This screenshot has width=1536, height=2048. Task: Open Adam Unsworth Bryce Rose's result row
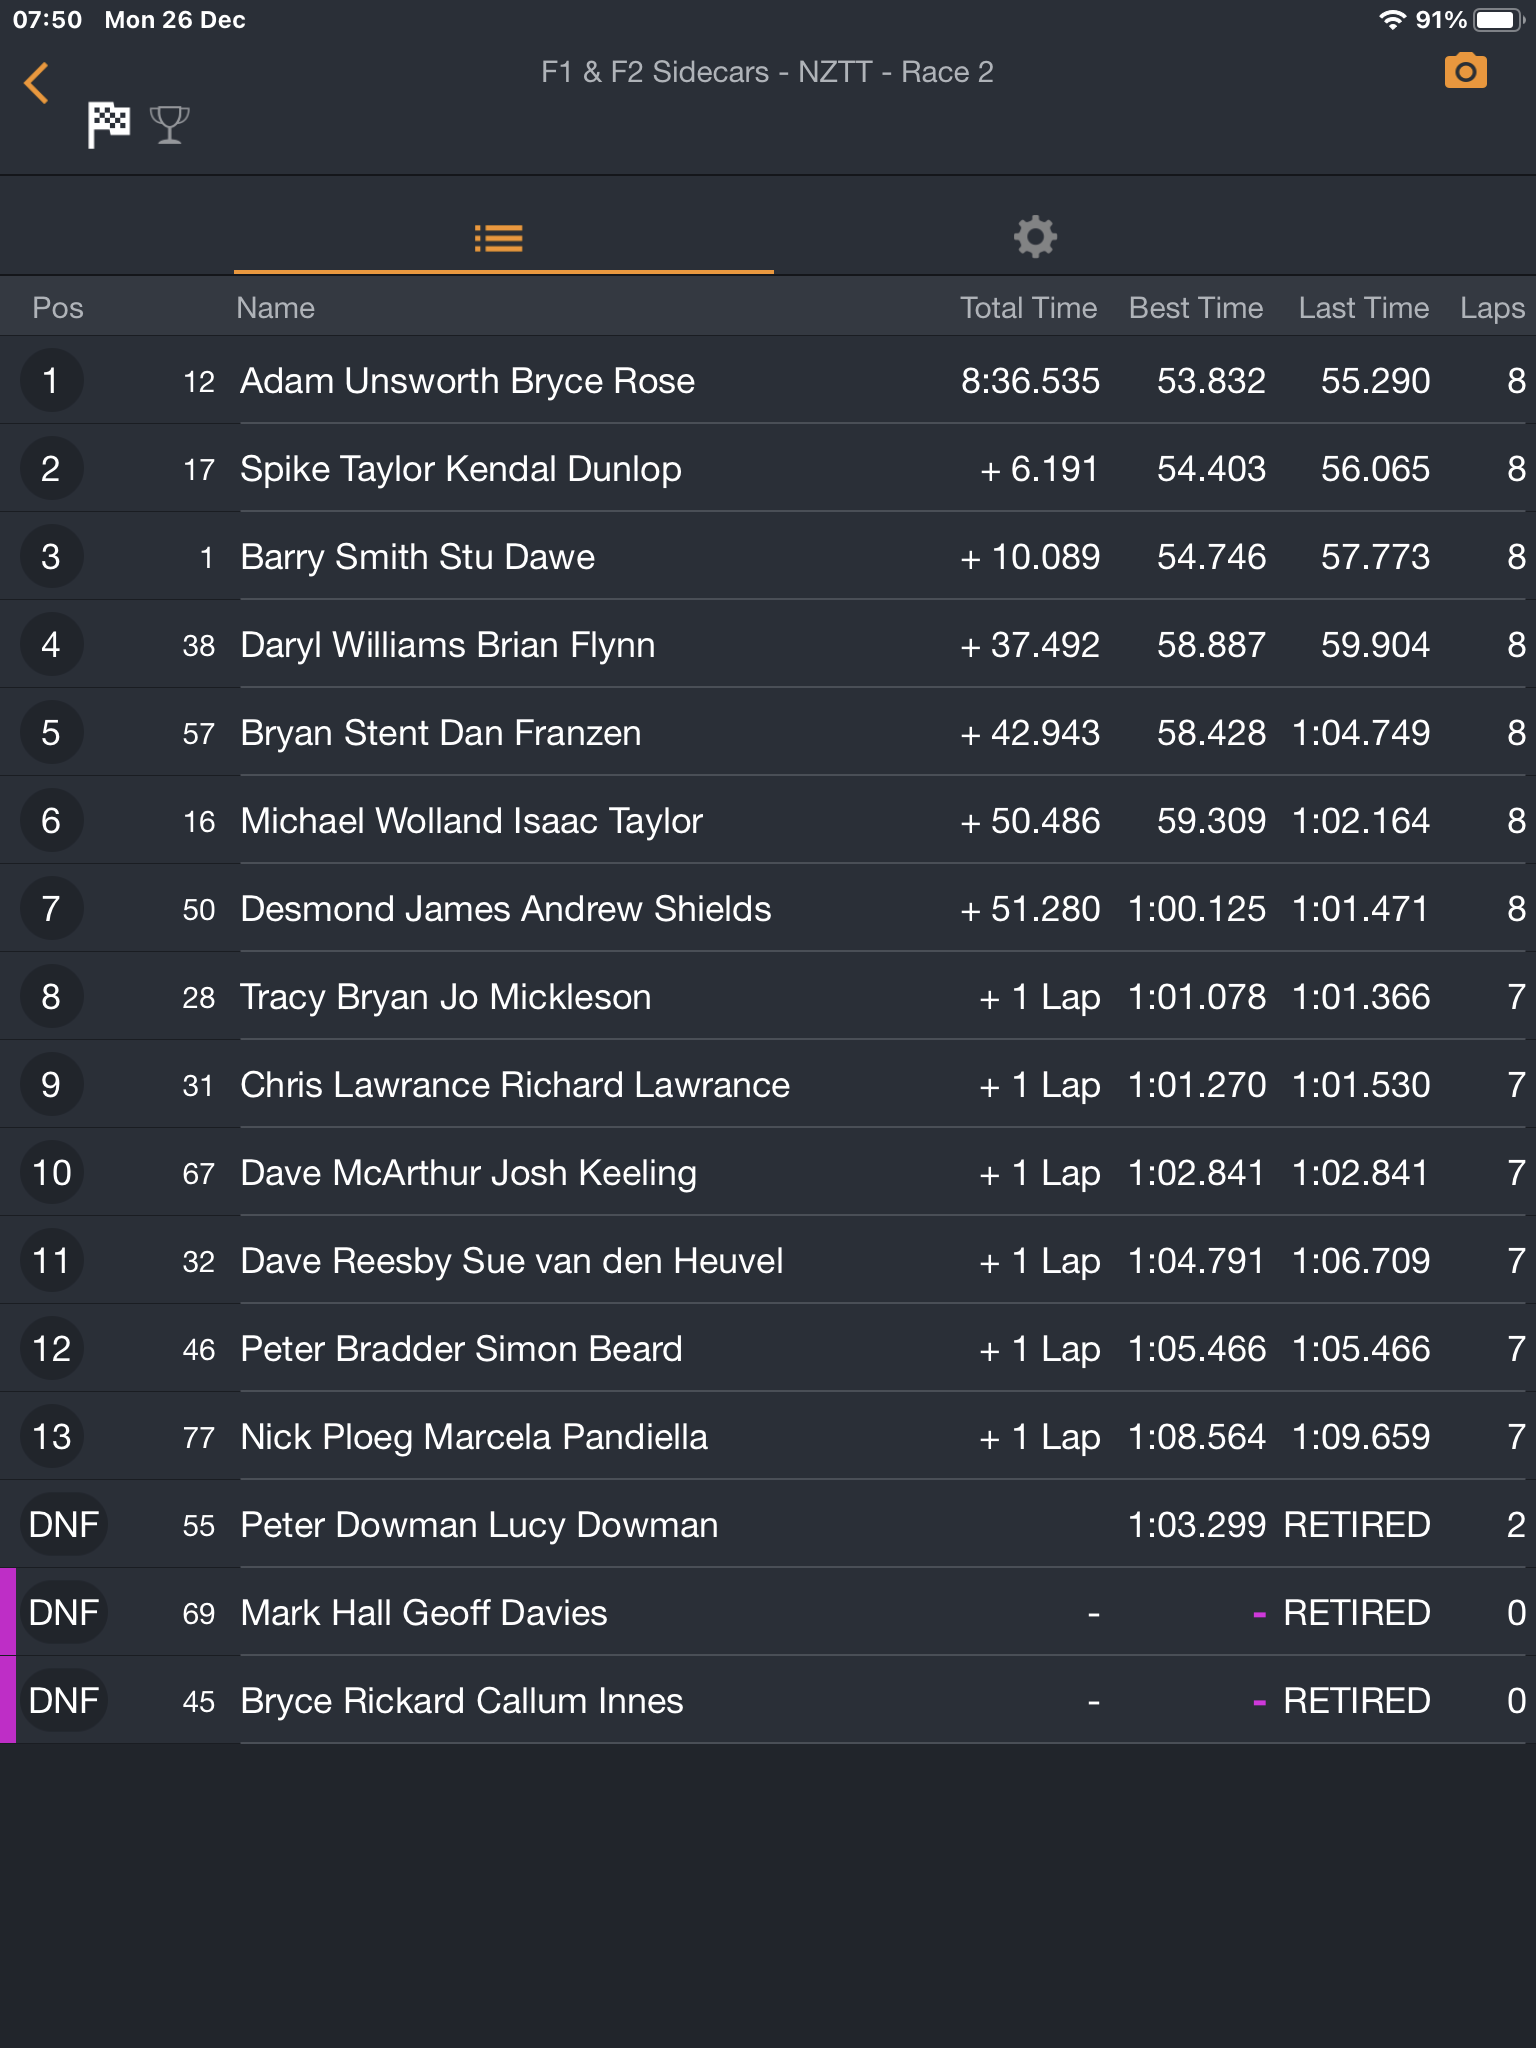click(467, 381)
